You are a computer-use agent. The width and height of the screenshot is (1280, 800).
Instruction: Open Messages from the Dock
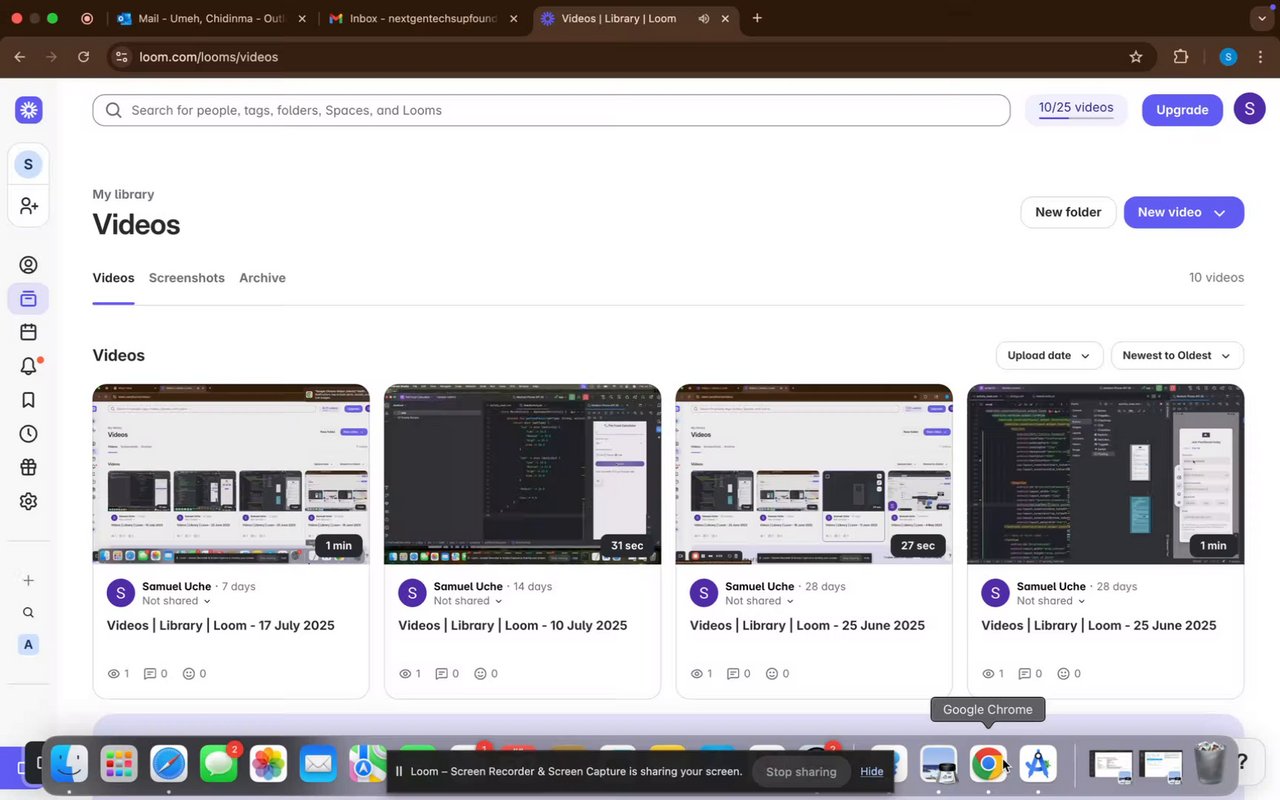point(219,764)
